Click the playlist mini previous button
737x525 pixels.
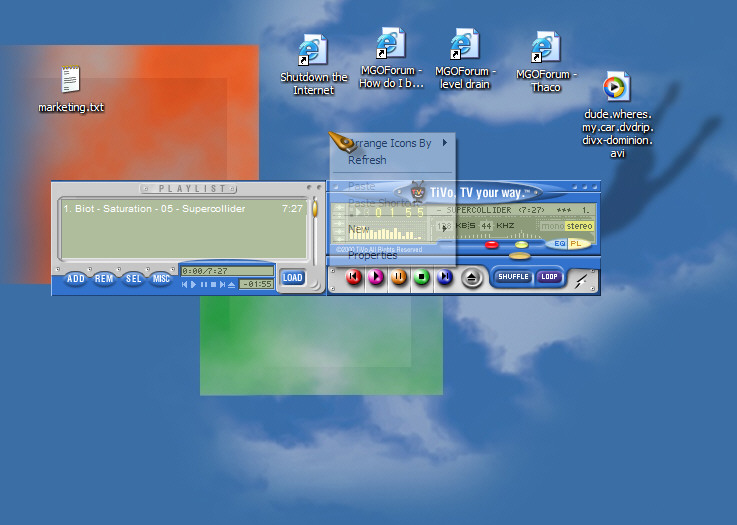(x=184, y=284)
